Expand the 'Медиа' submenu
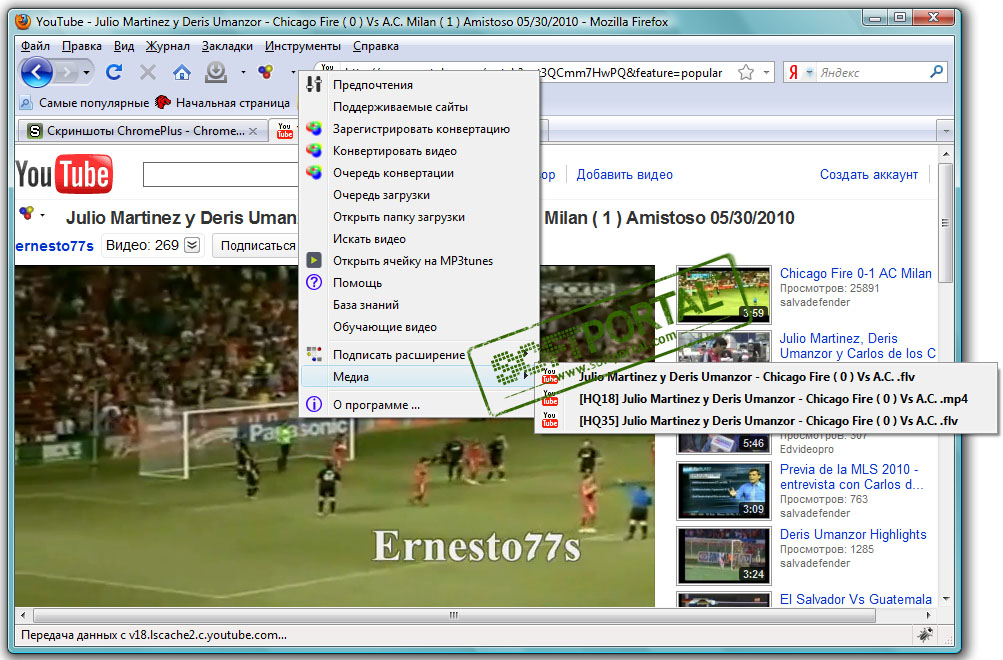Screen dimensions: 1003x660 coord(420,377)
